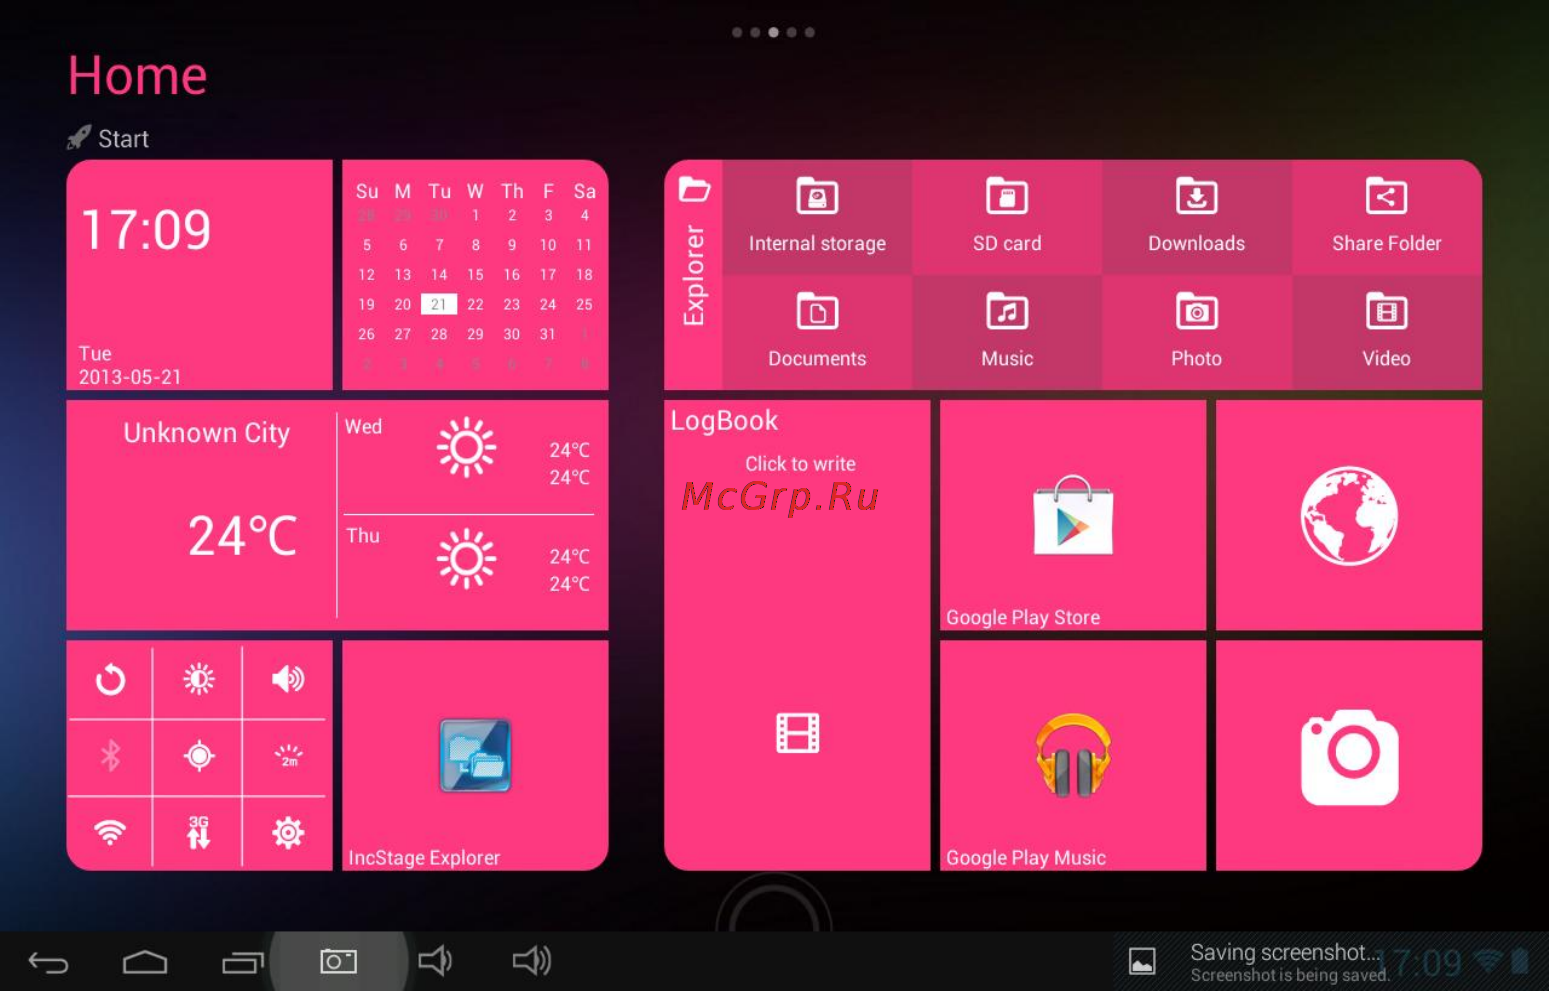Open the SD card tile

point(1007,217)
